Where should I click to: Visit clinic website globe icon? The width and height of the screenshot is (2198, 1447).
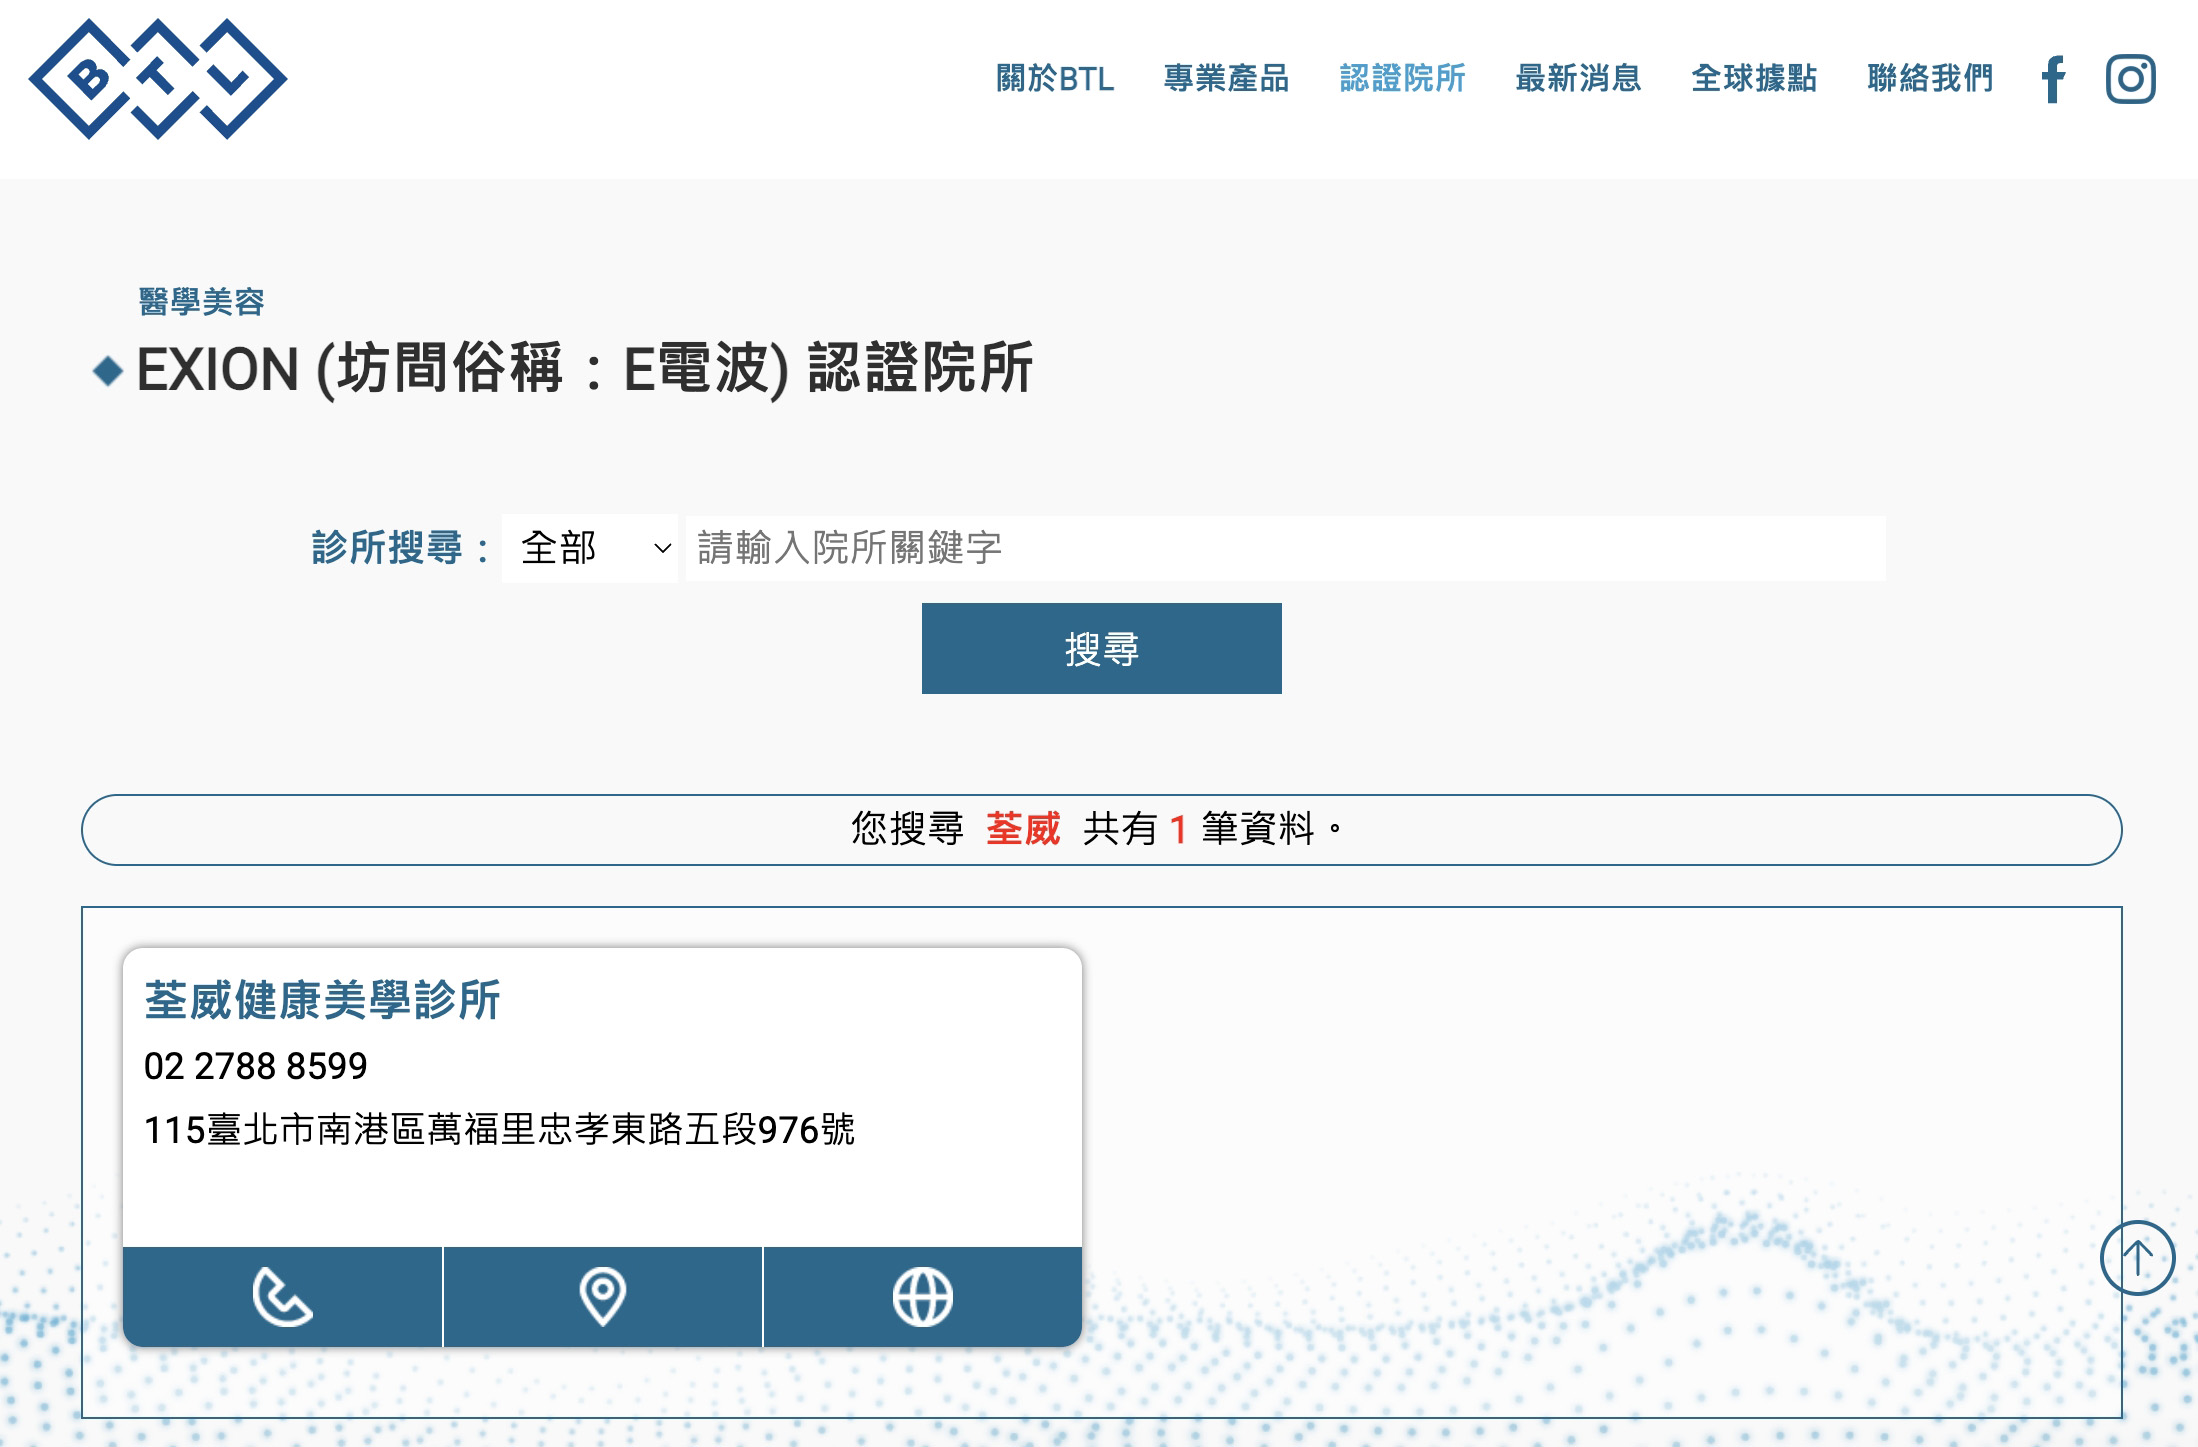click(x=923, y=1297)
